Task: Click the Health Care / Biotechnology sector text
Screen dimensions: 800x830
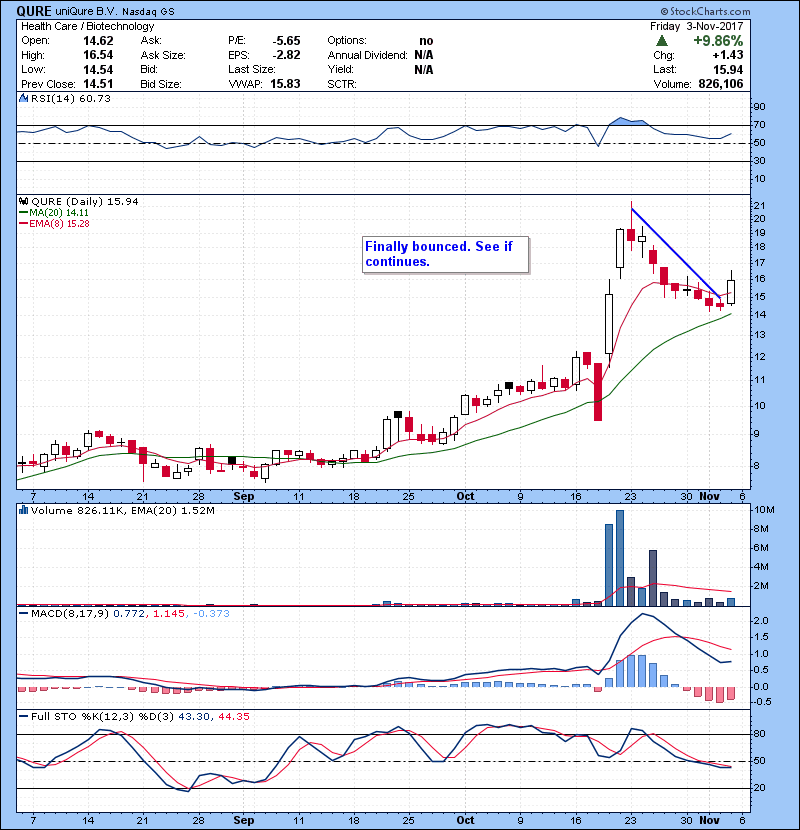Action: pyautogui.click(x=87, y=26)
